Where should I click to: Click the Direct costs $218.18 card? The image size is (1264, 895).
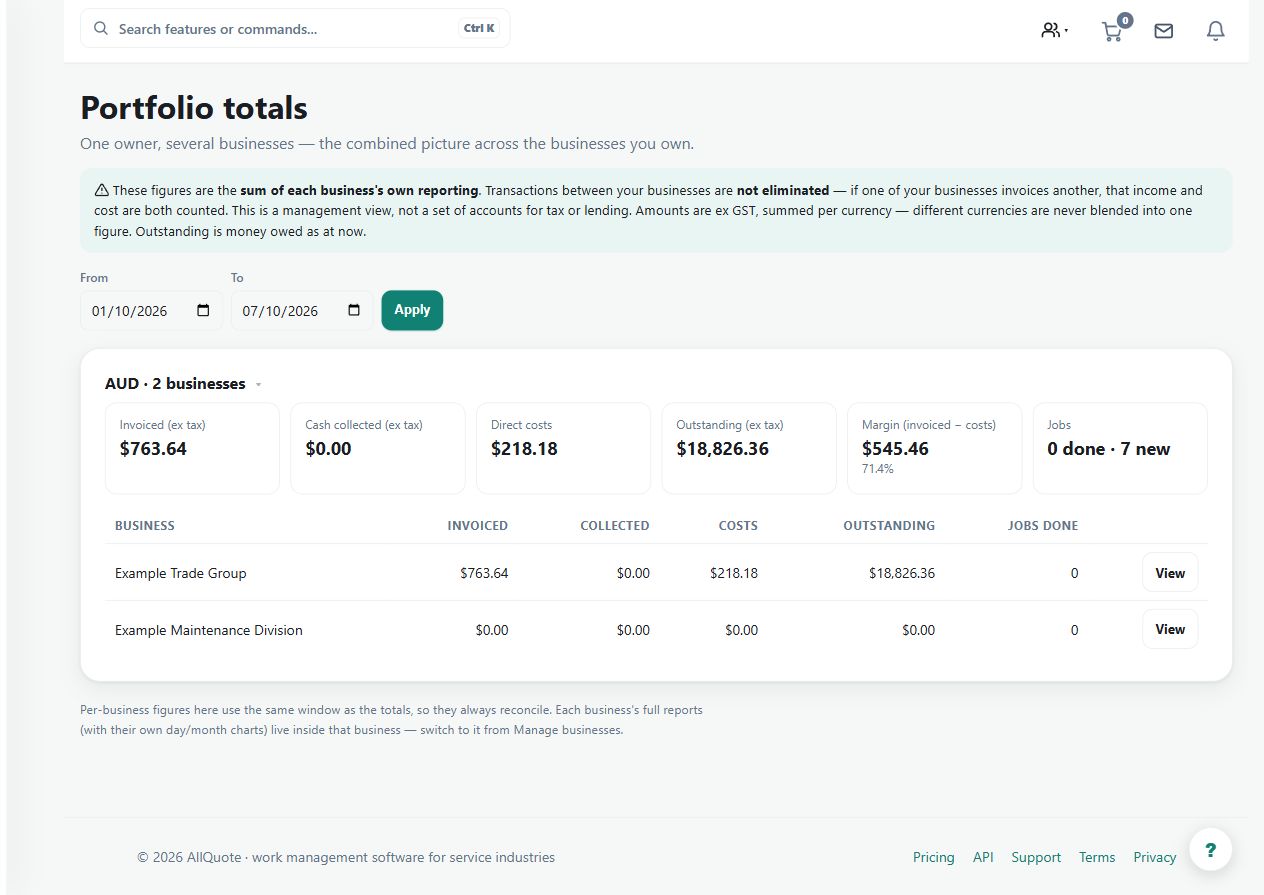pyautogui.click(x=563, y=448)
